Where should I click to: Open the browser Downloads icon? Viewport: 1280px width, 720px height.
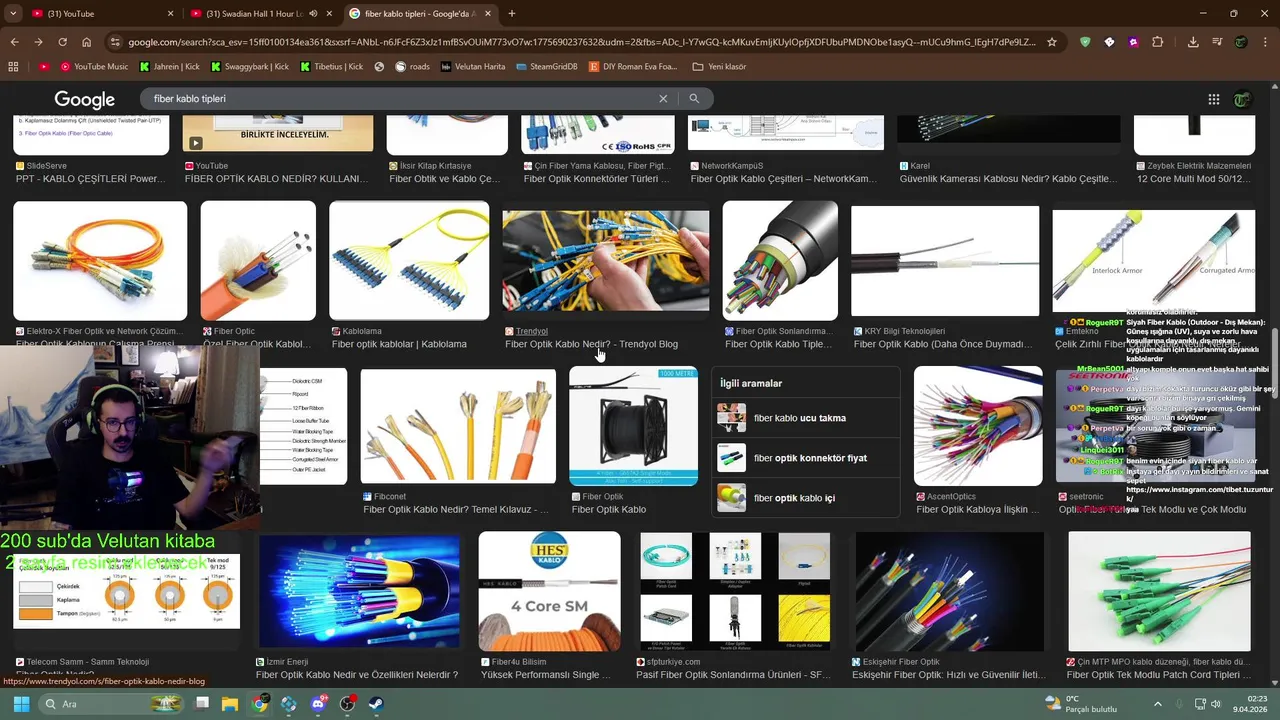point(1193,42)
